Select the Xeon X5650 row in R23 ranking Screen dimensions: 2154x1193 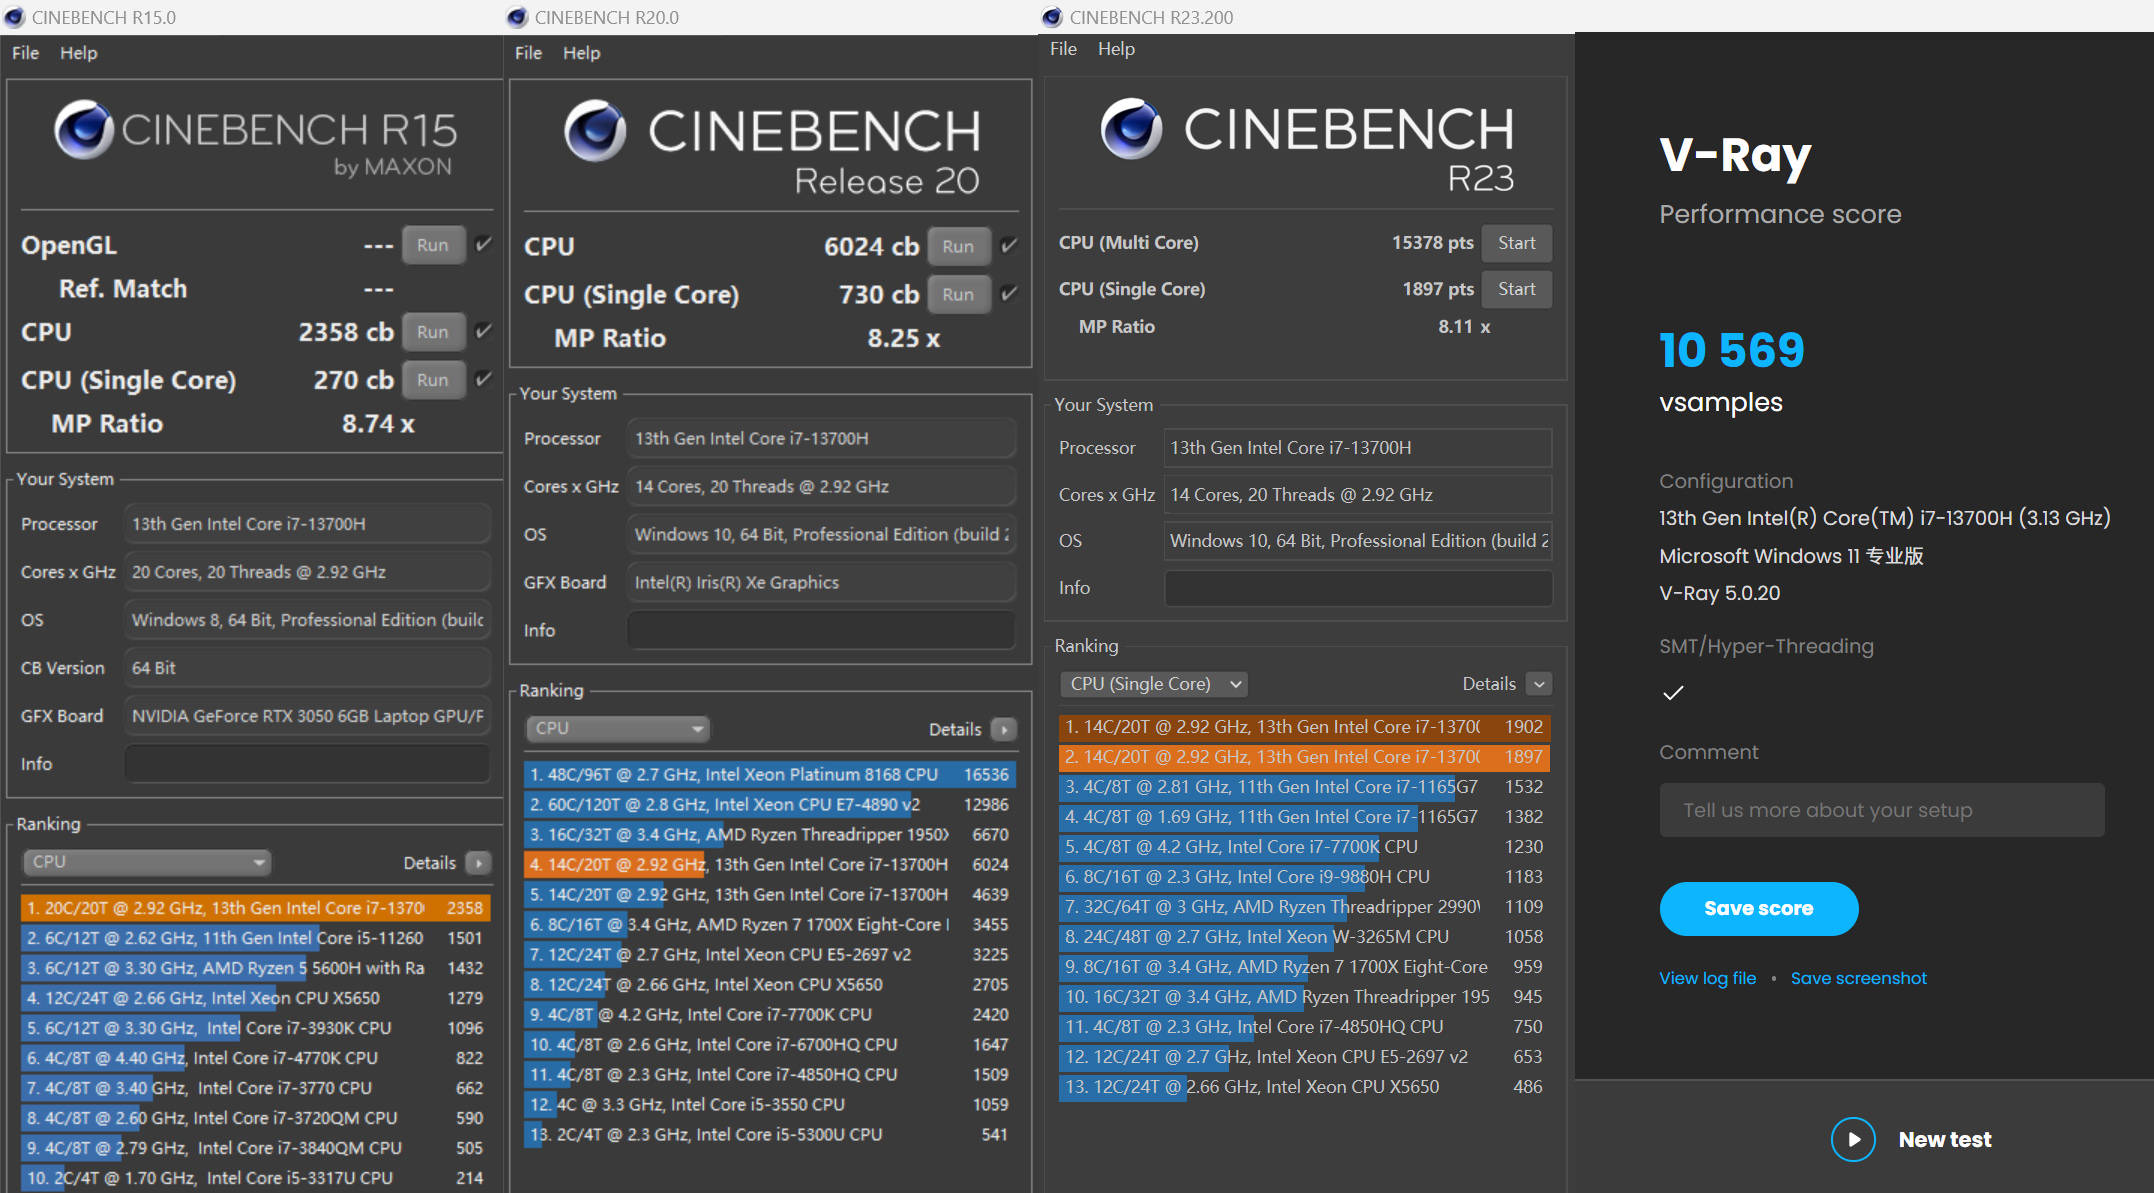click(1304, 1087)
